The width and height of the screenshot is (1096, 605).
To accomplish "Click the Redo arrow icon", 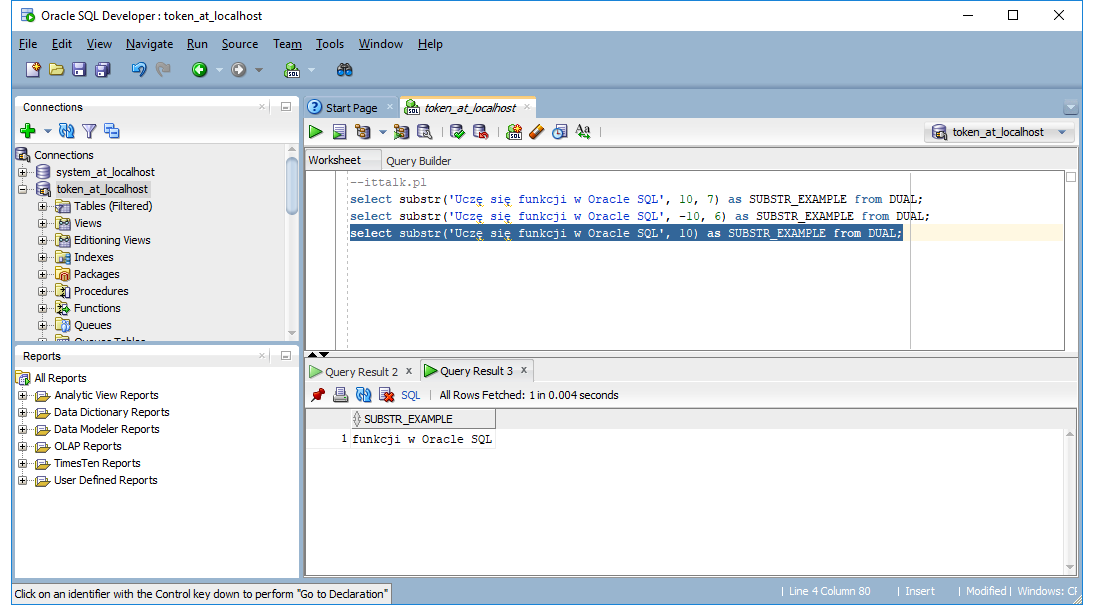I will (x=164, y=70).
